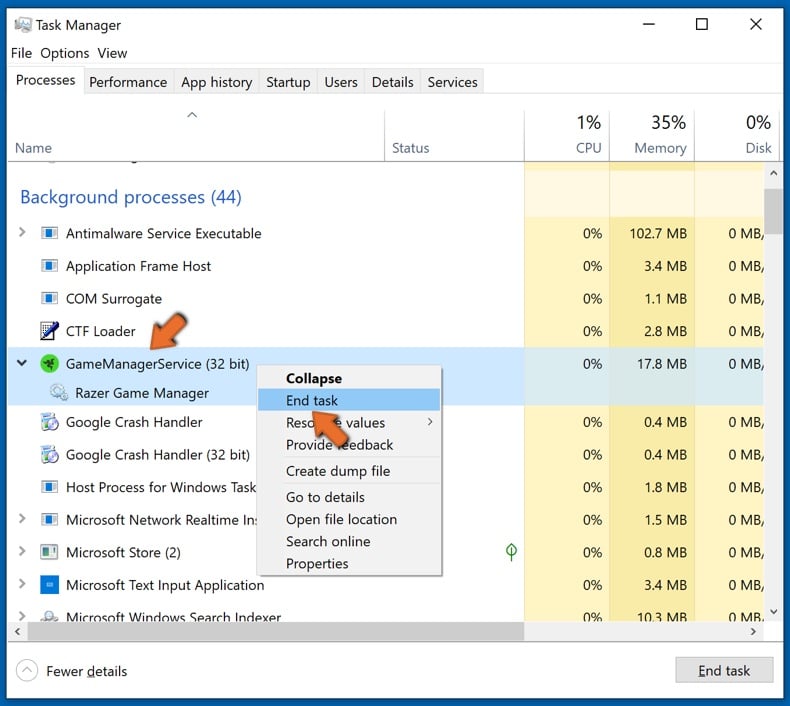
Task: Select Create dump file
Action: (349, 471)
